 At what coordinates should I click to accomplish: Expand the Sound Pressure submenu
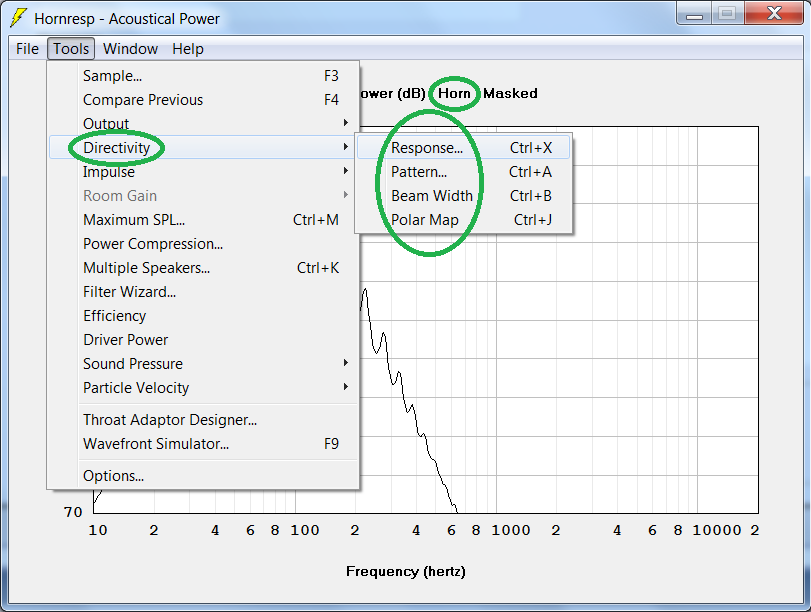point(203,364)
